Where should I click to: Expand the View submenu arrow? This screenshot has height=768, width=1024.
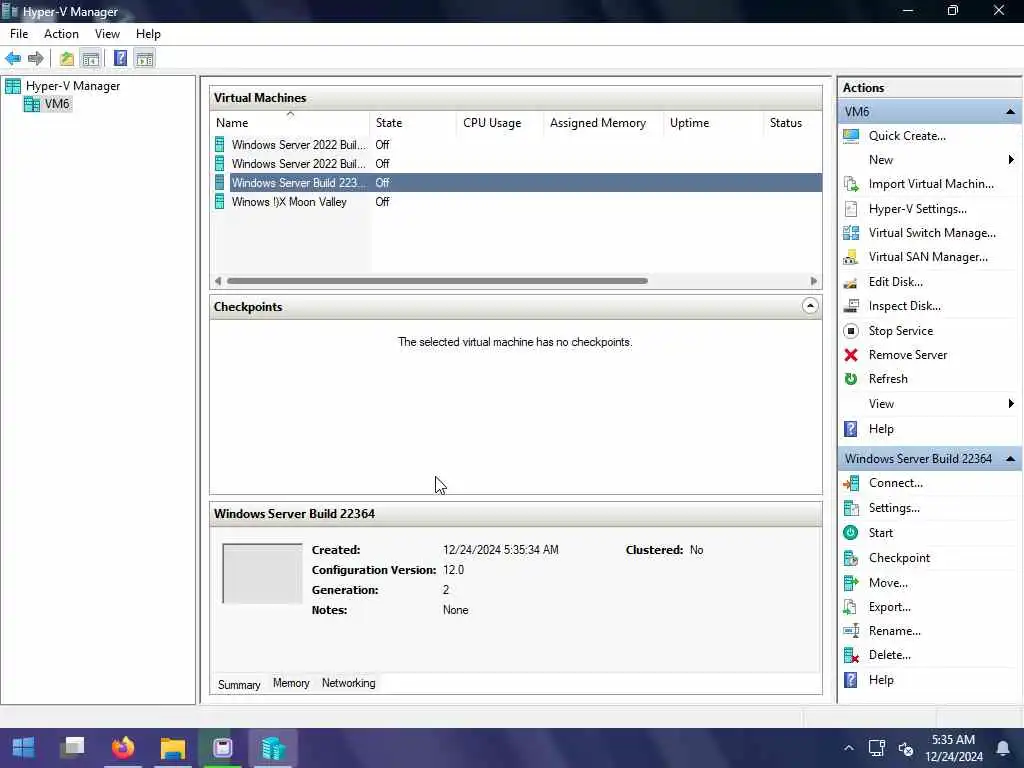(1011, 404)
